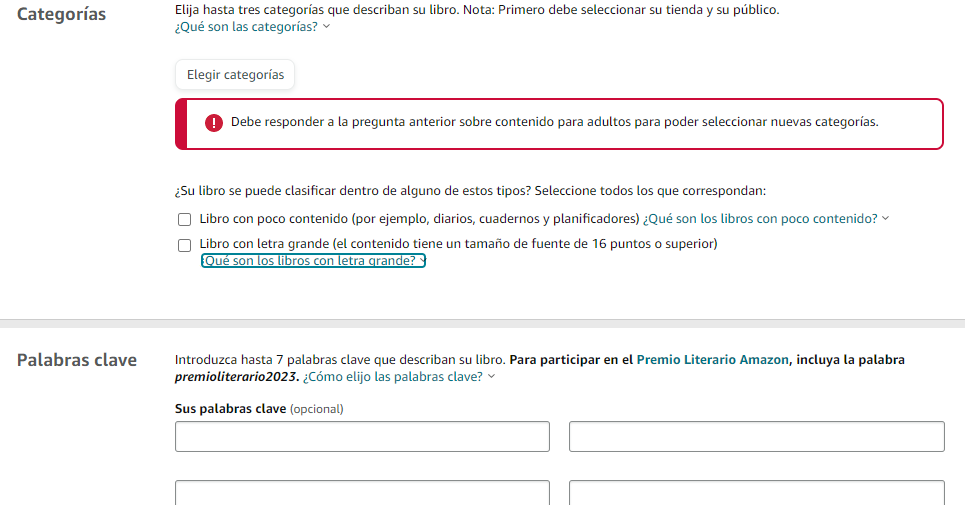Viewport: 965px width, 505px height.
Task: Click the second-row keyword field in the right column
Action: [x=756, y=493]
